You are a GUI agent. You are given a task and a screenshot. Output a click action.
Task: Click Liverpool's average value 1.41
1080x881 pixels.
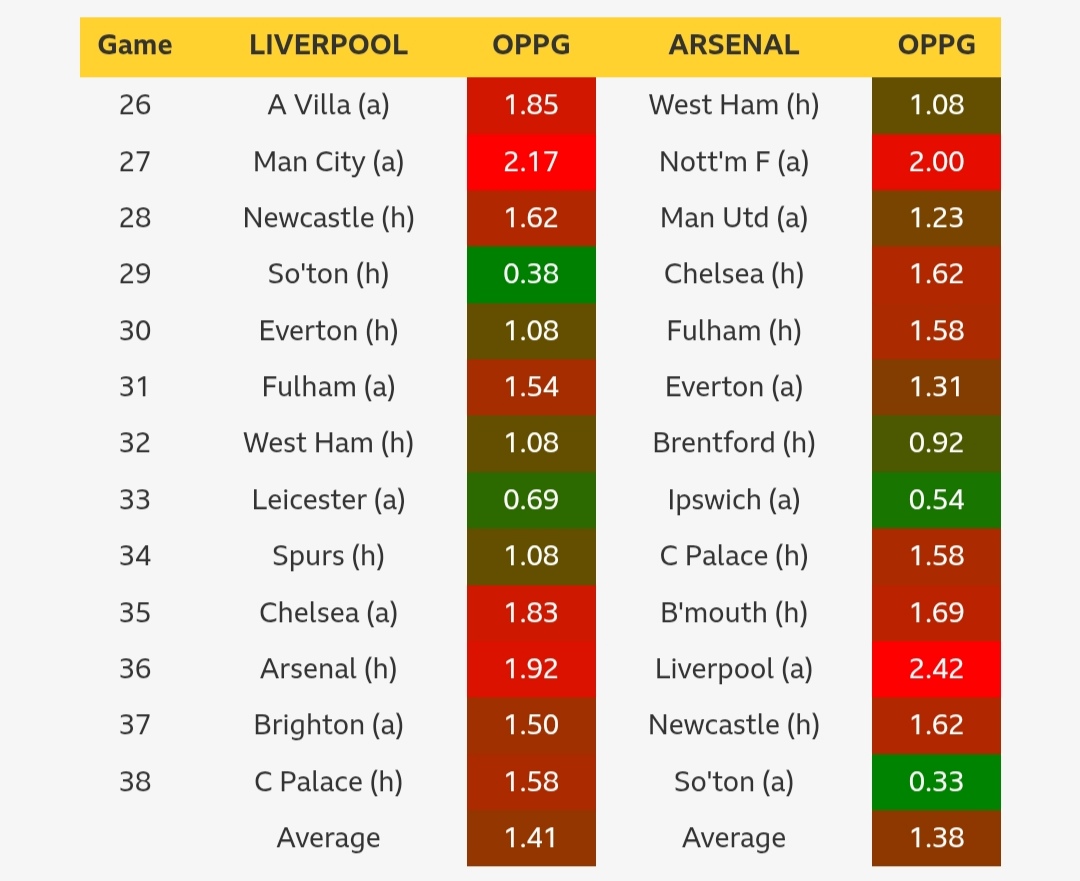coord(531,838)
